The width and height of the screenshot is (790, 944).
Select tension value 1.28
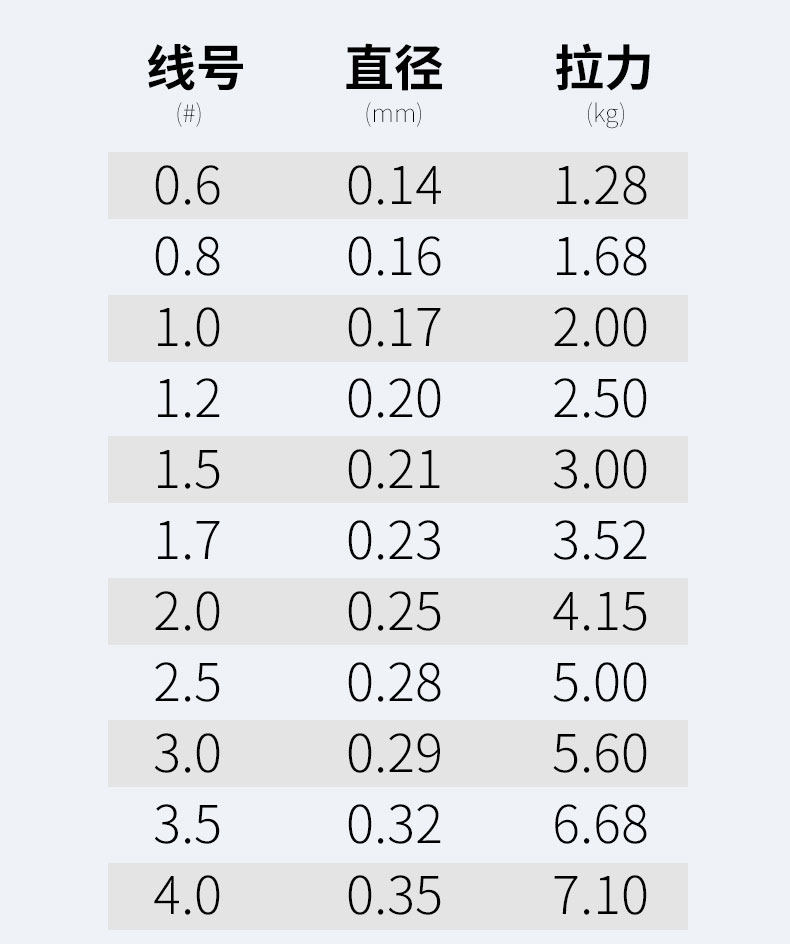click(600, 186)
